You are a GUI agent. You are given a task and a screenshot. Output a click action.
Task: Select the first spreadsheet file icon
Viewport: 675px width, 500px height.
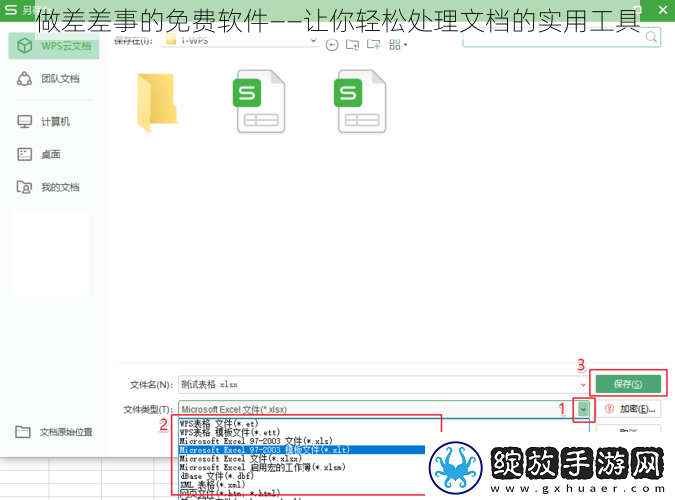[260, 101]
